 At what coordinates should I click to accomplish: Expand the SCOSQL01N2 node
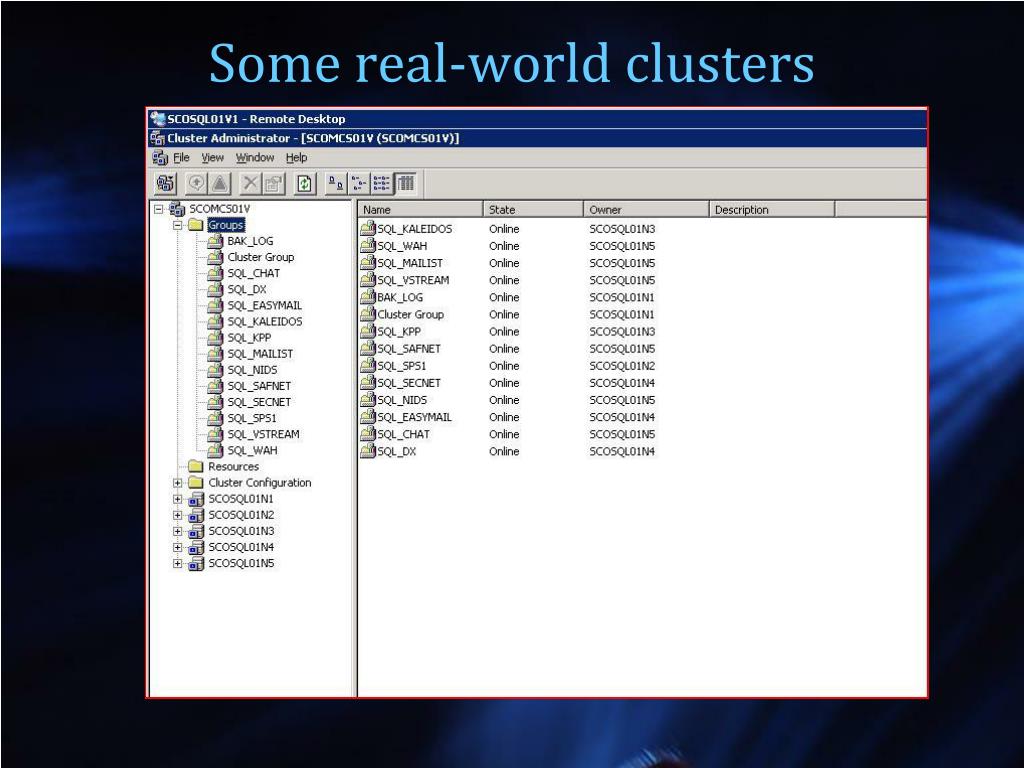point(178,515)
